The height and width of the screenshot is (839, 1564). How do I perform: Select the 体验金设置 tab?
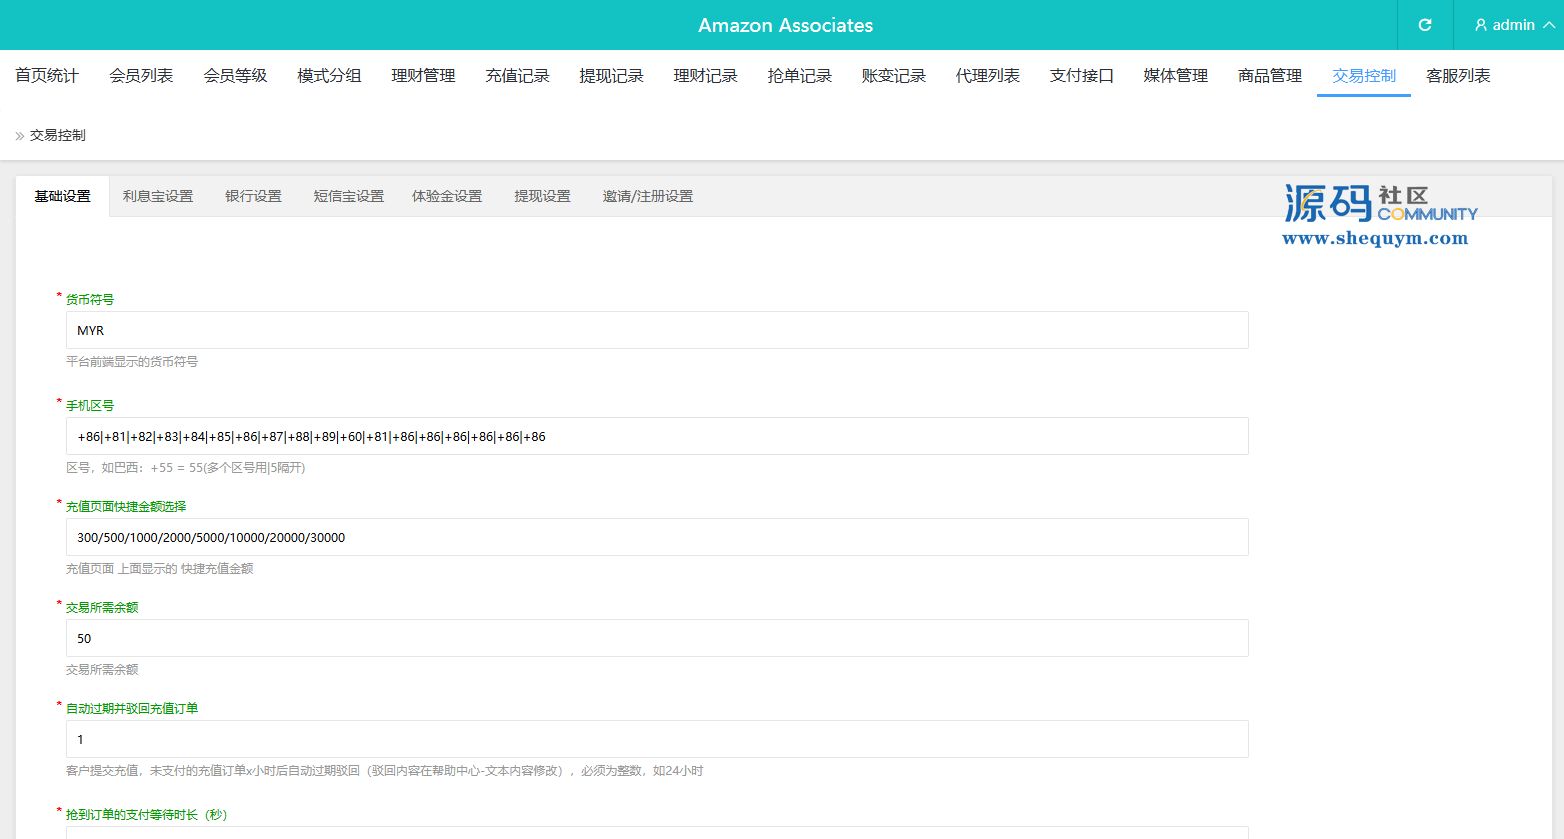point(447,197)
